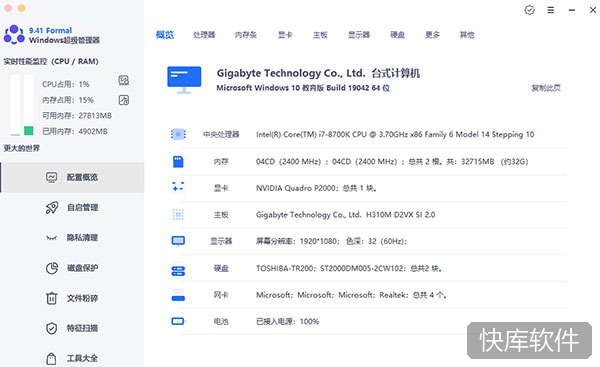
Task: Click the 04CD (2400 MHz) memory details
Action: click(392, 161)
